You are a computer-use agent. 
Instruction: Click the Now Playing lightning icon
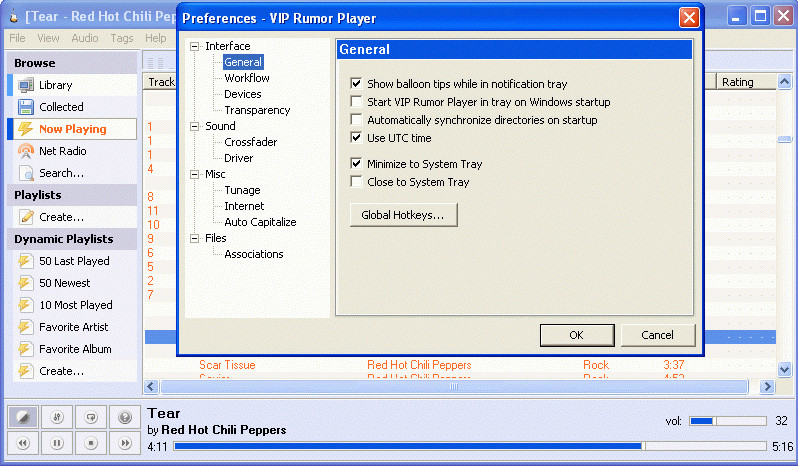25,129
